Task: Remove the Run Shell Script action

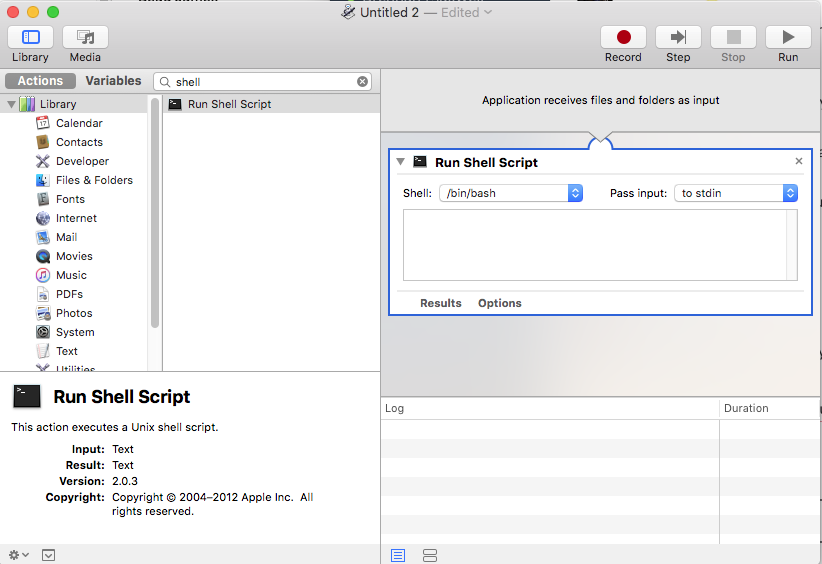Action: pos(798,161)
